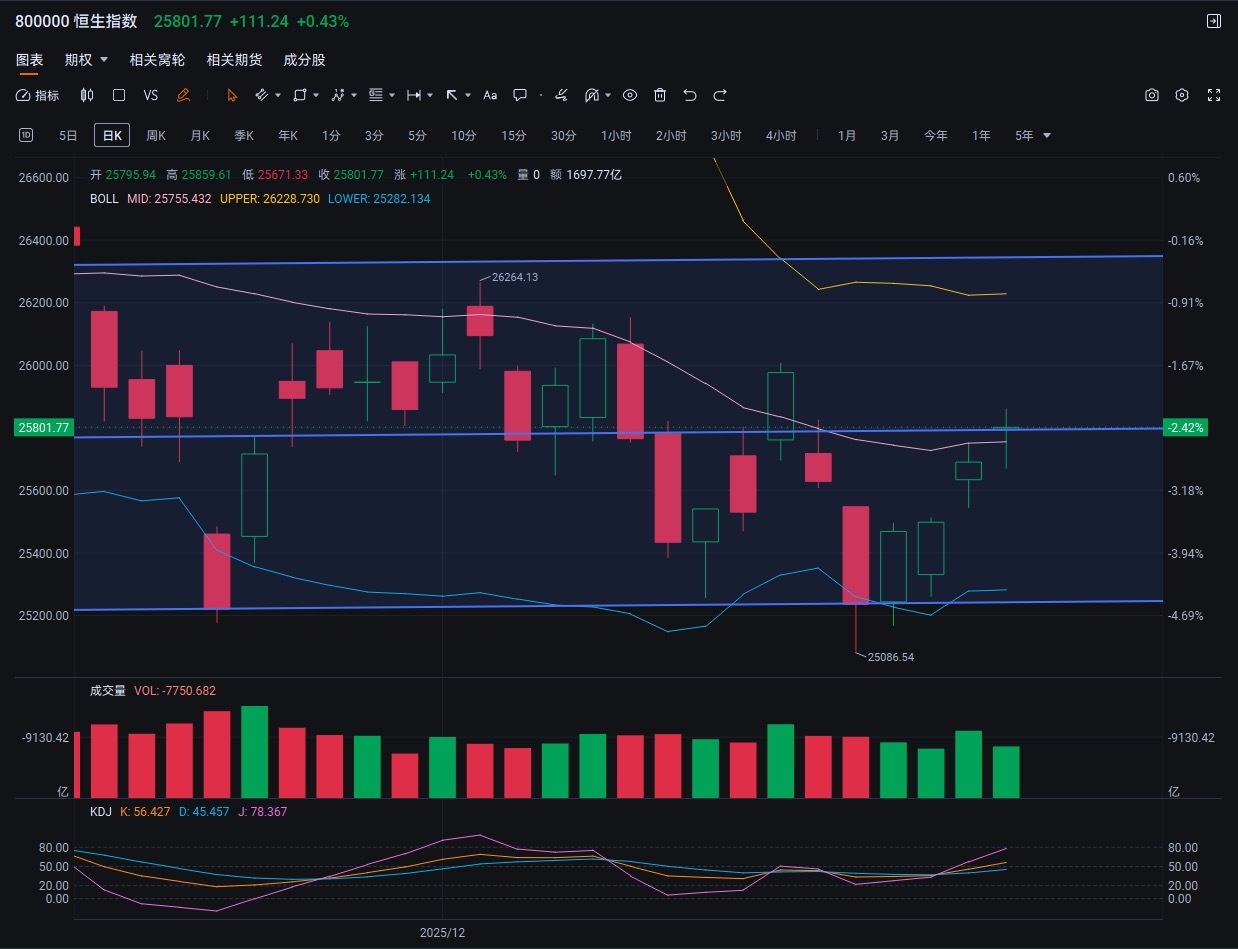
Task: Select the 4小时 timeframe
Action: (781, 135)
